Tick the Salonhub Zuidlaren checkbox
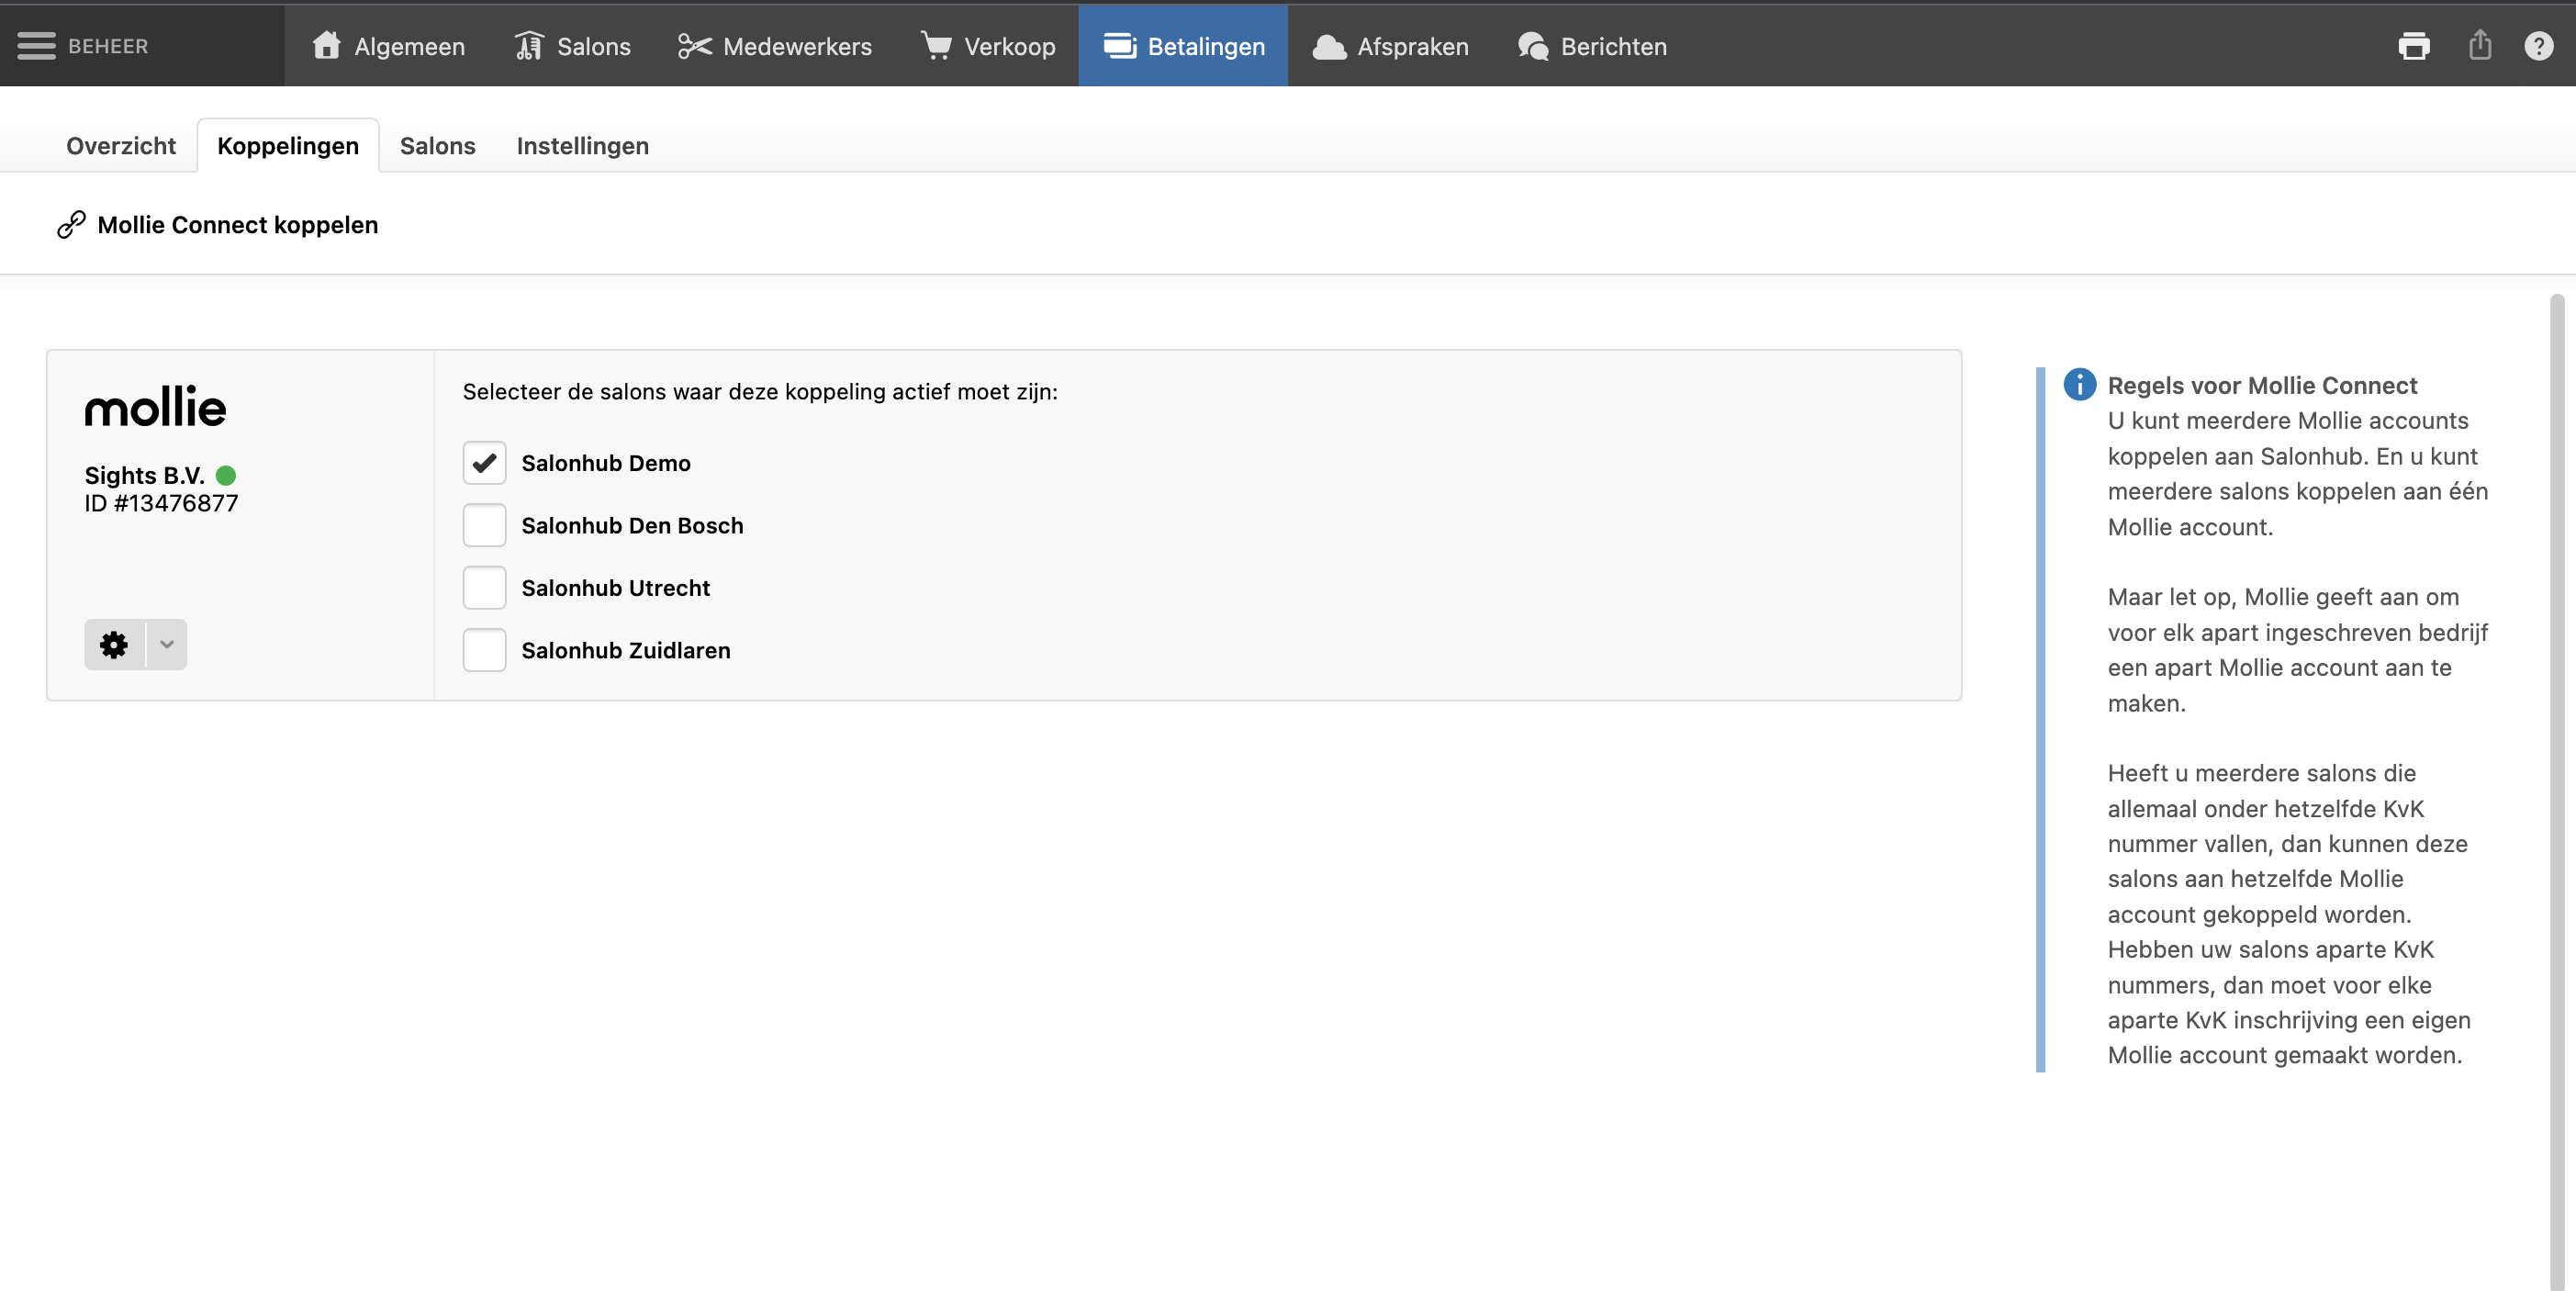 click(484, 651)
